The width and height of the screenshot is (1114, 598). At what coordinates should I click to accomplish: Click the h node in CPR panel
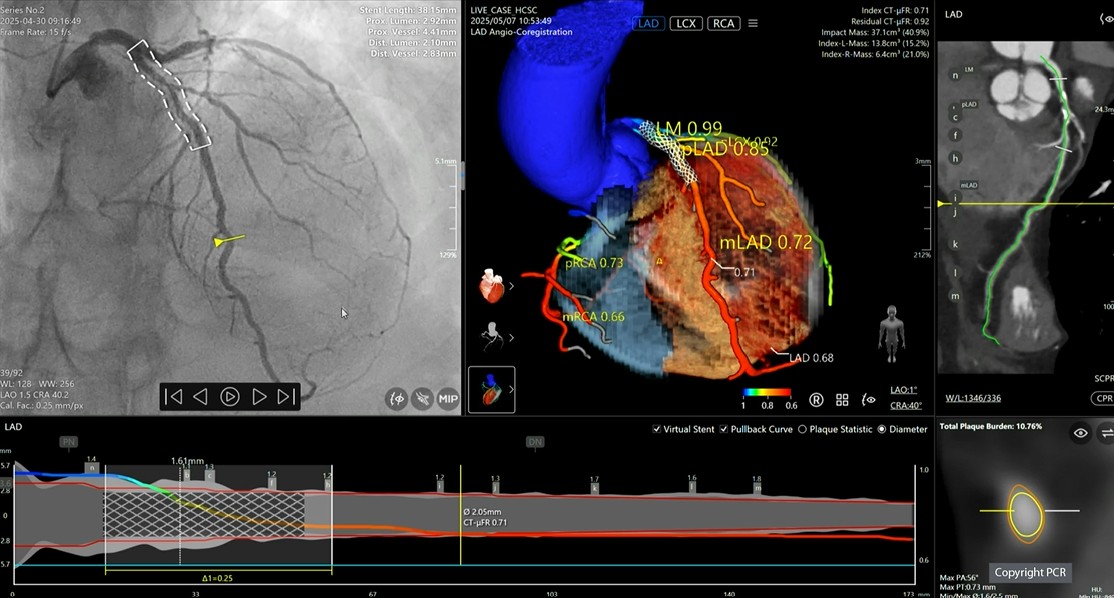click(x=955, y=158)
